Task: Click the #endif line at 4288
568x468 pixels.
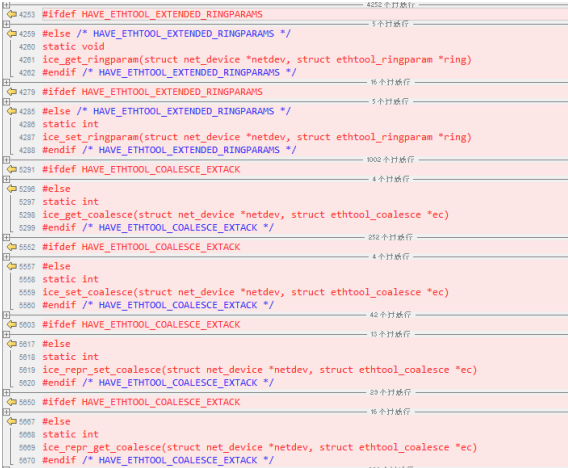Action: coord(169,150)
